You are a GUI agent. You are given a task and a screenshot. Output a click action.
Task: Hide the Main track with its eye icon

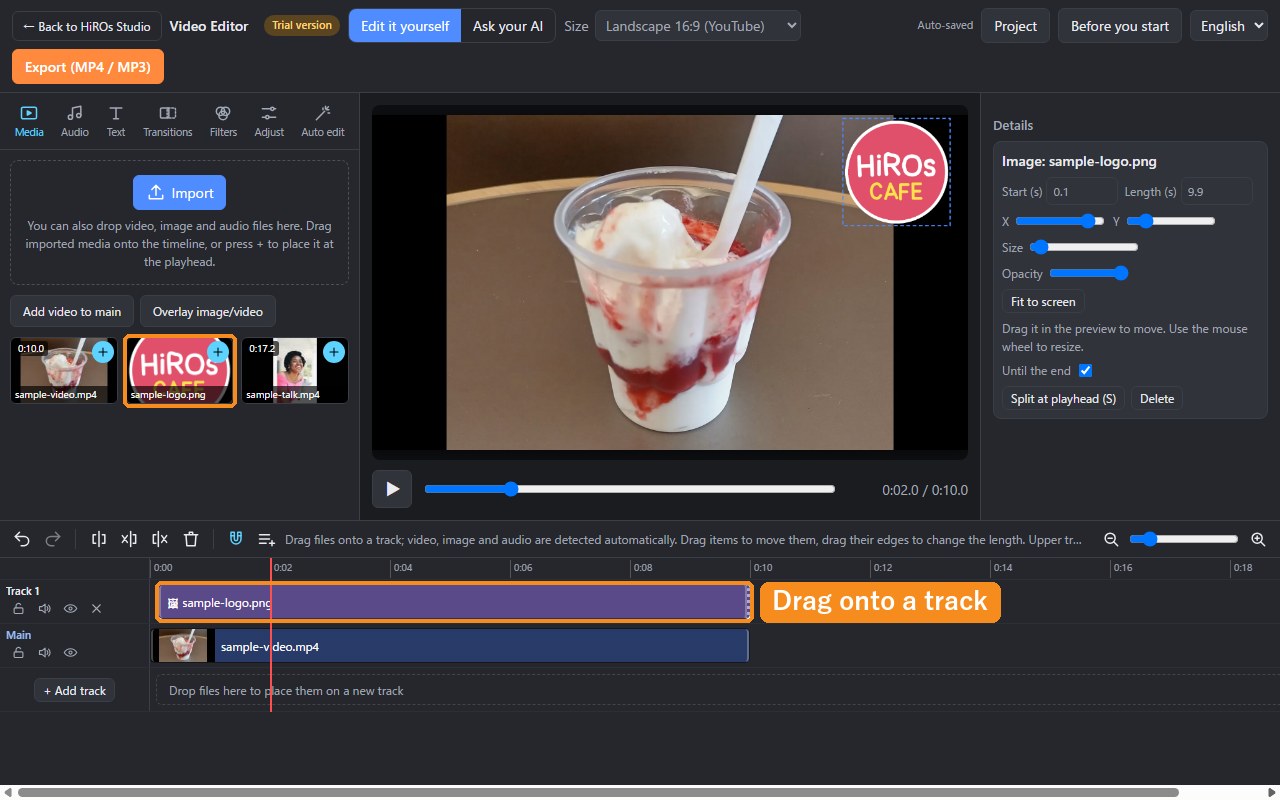pyautogui.click(x=70, y=652)
